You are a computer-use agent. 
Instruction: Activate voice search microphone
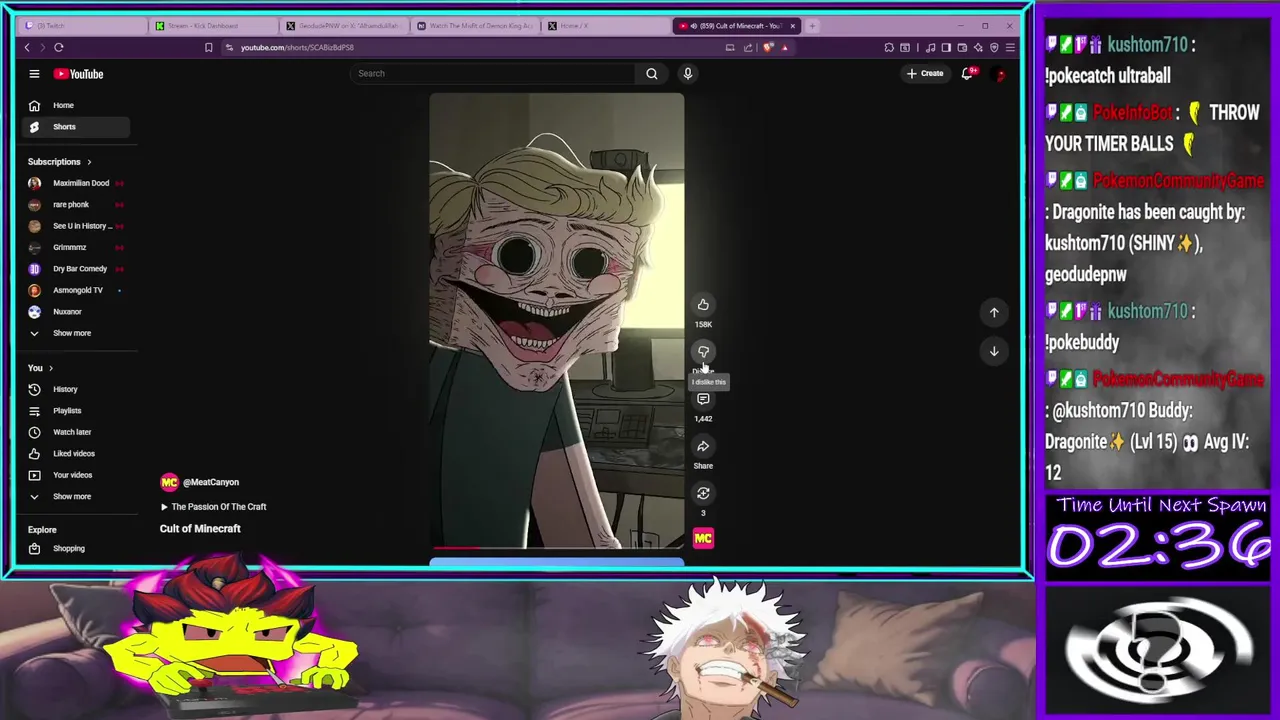pyautogui.click(x=687, y=73)
